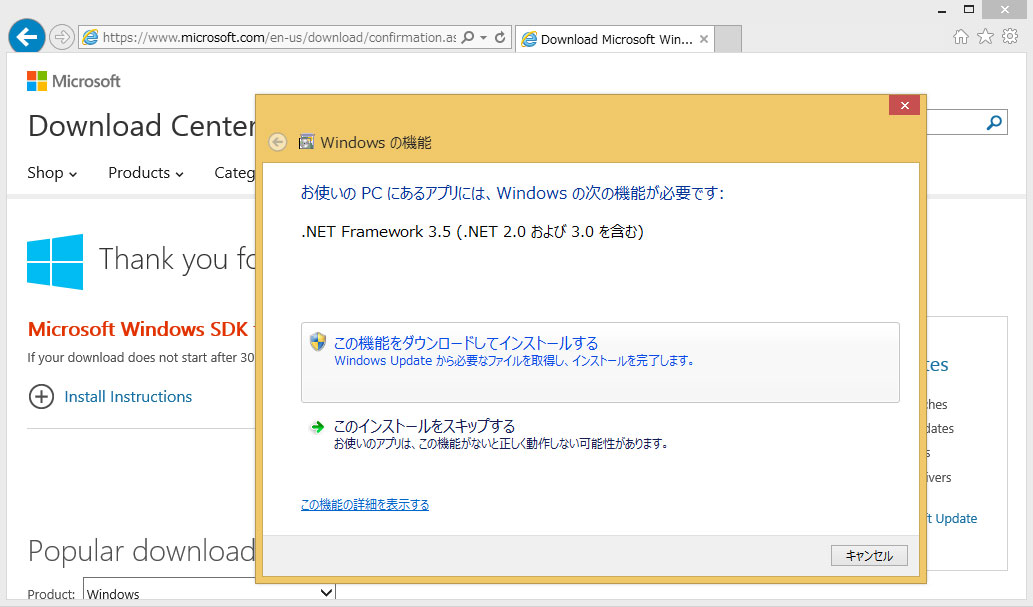Refresh the page with the reload icon
The width and height of the screenshot is (1033, 607).
point(500,38)
